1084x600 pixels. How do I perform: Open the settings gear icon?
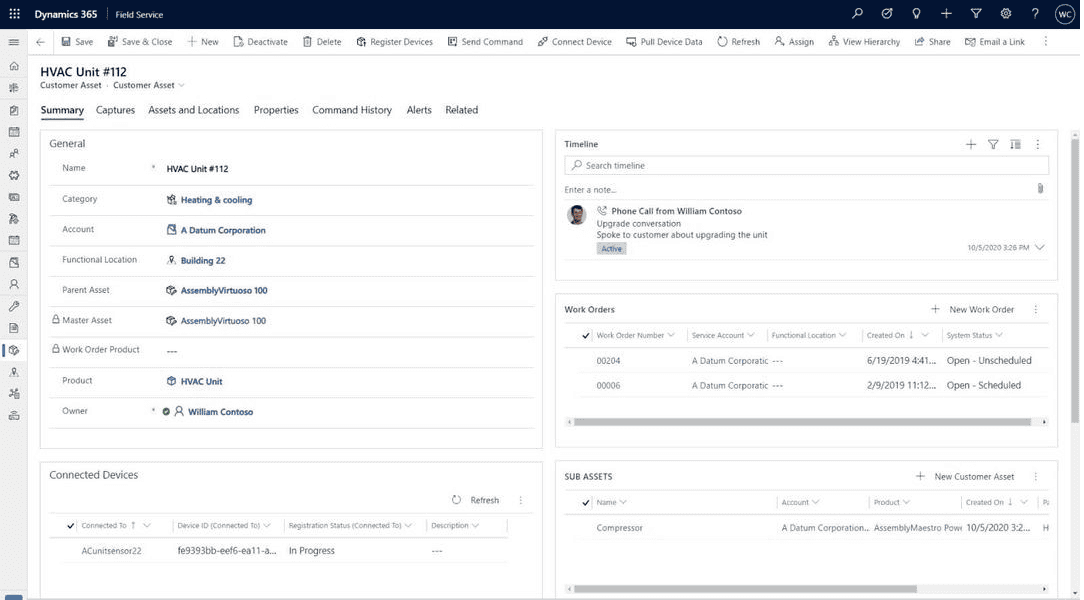click(1006, 14)
